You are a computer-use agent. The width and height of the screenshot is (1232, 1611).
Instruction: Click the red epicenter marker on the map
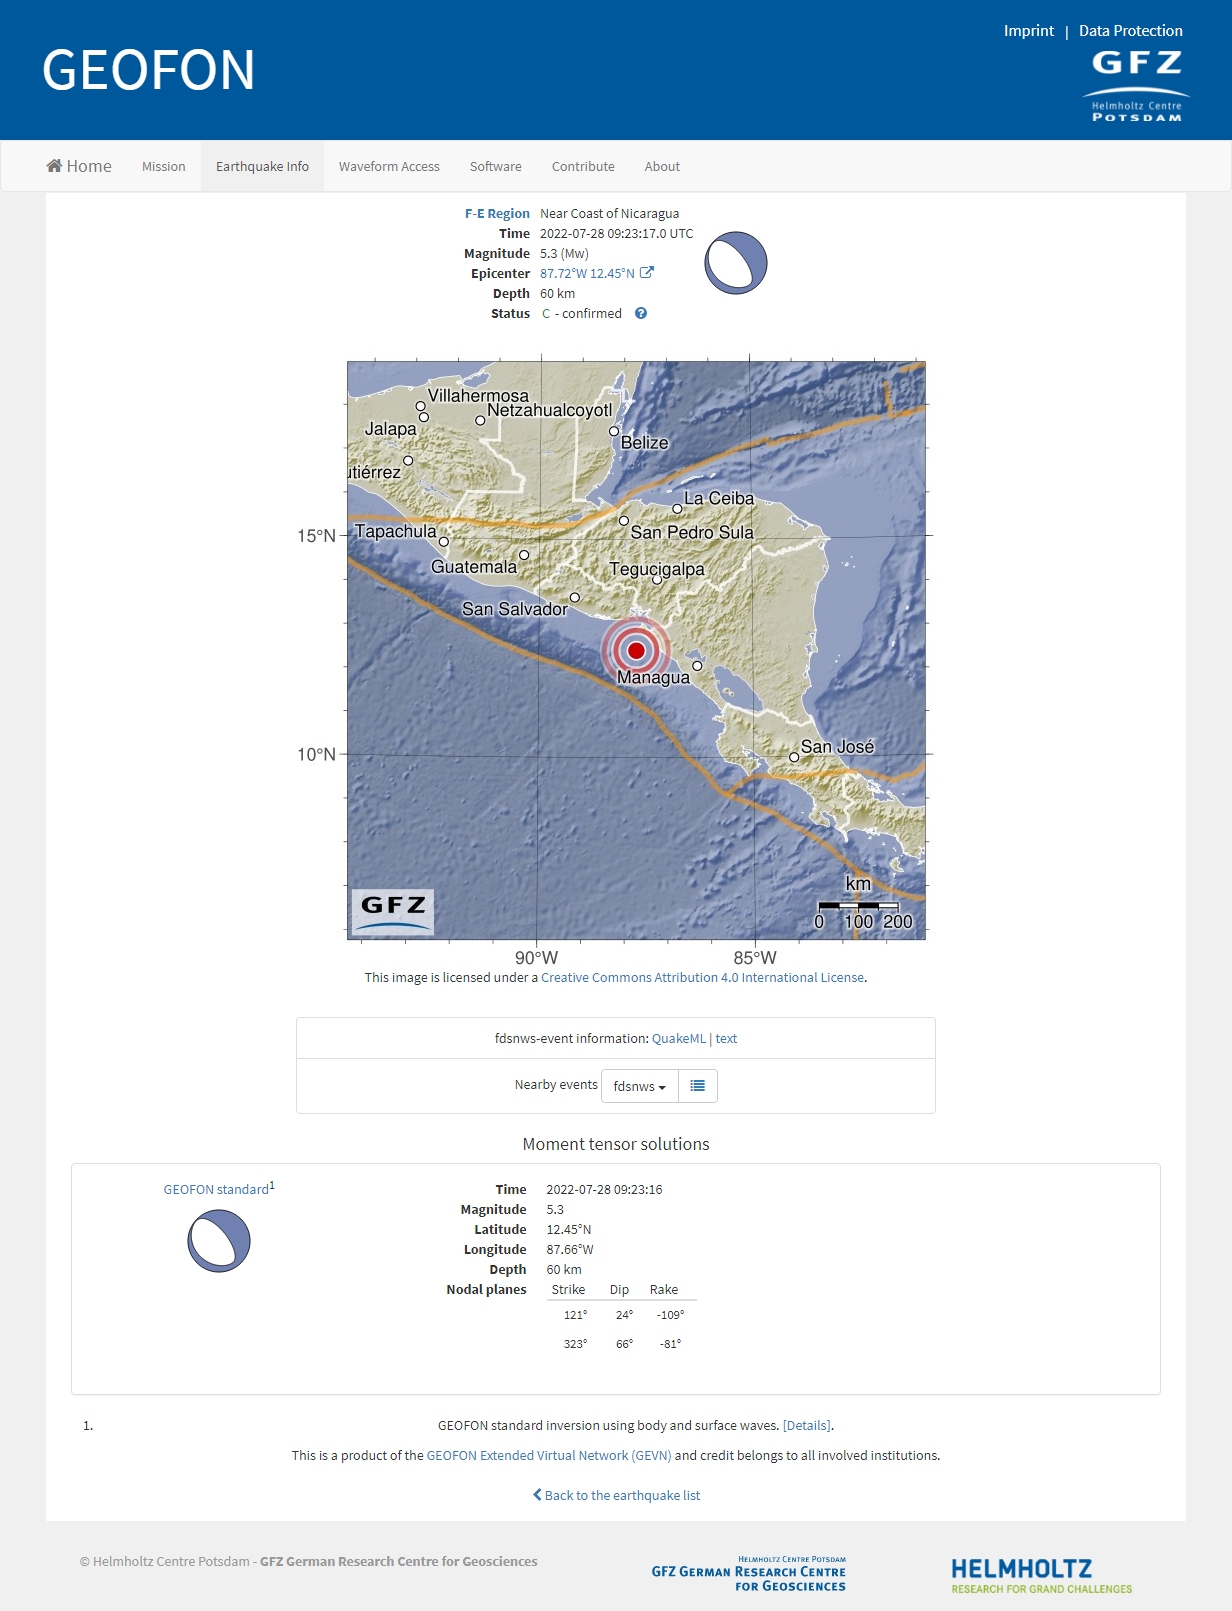[636, 650]
